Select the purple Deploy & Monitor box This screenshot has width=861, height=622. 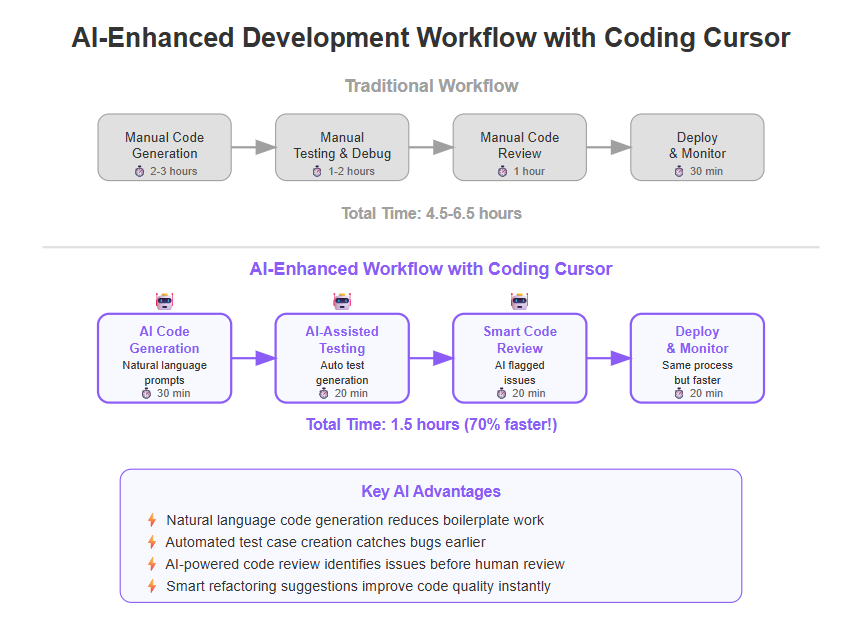point(697,358)
